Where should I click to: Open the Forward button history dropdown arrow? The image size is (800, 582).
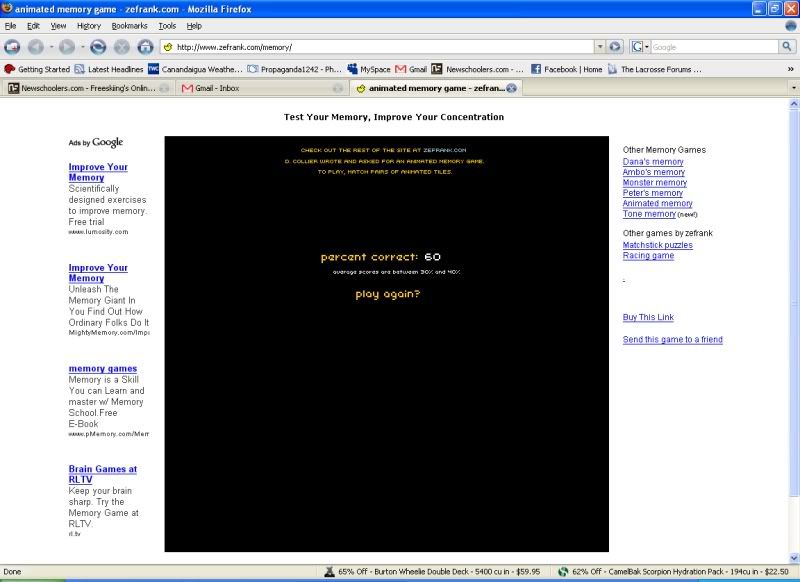point(83,47)
